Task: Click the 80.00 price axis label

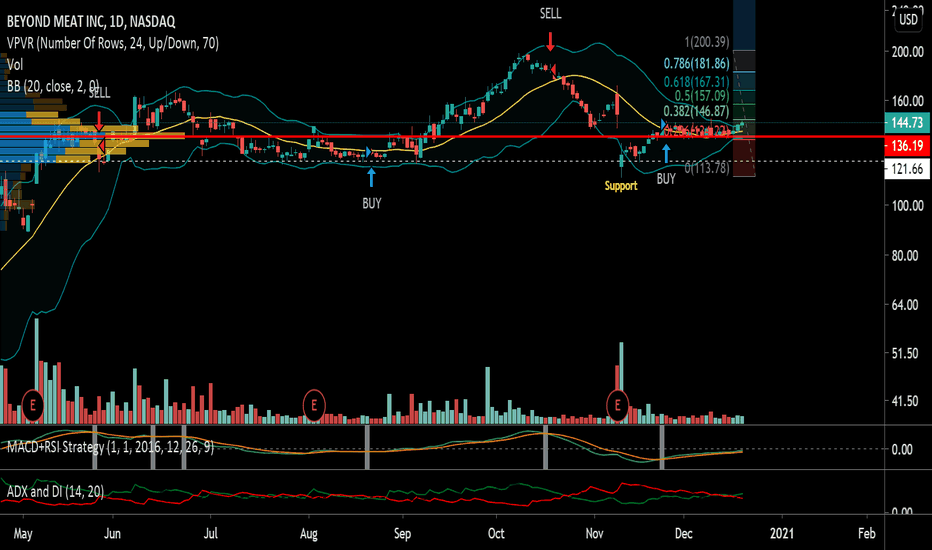Action: [x=905, y=255]
